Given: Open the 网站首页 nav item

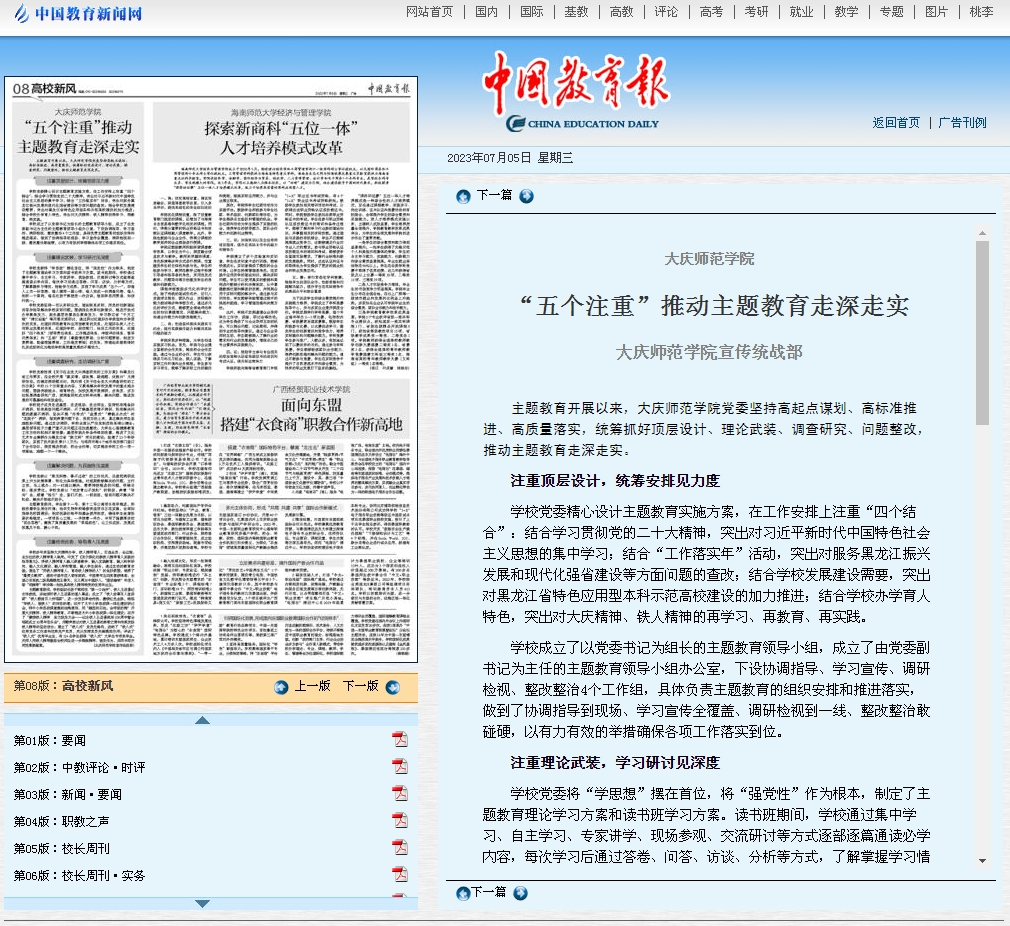Looking at the screenshot, I should pyautogui.click(x=429, y=12).
